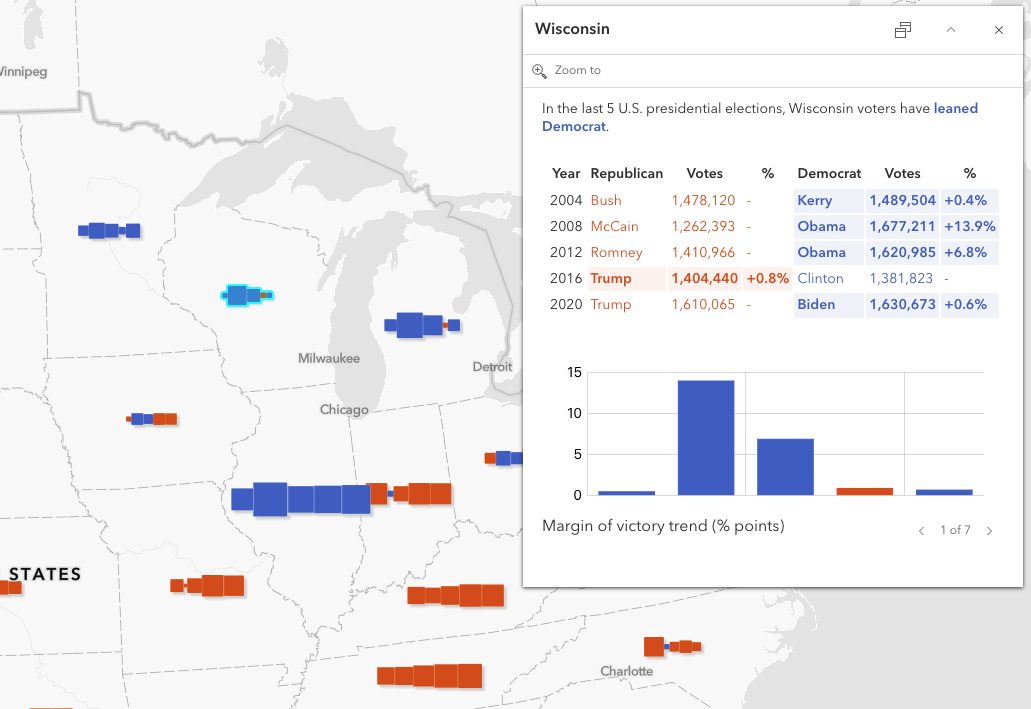Select Biden in the 2020 row

(818, 304)
